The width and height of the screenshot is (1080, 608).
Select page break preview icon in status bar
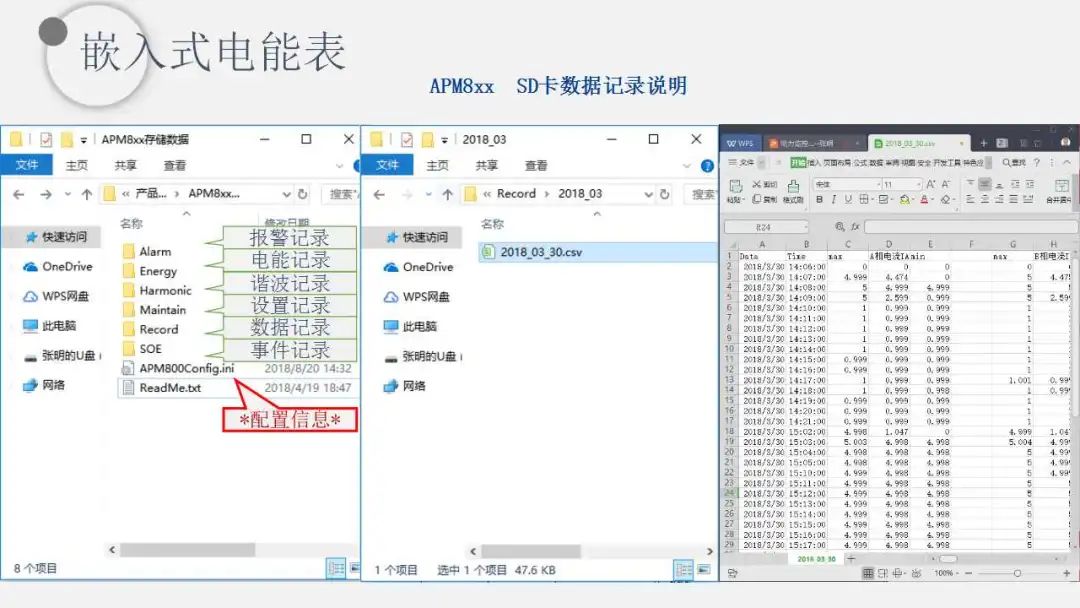[x=881, y=572]
